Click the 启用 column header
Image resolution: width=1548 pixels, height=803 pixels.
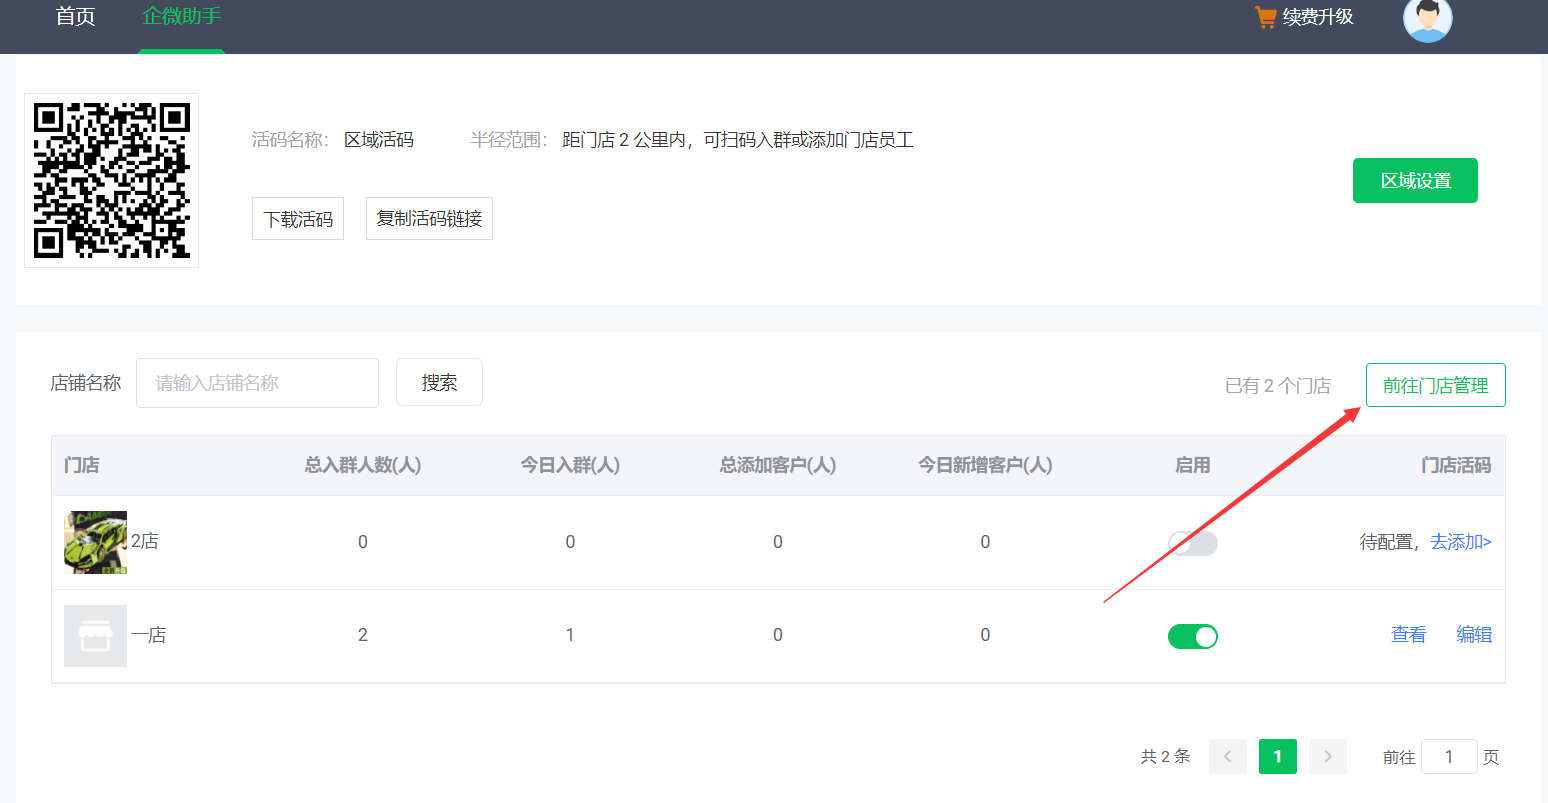point(1193,465)
